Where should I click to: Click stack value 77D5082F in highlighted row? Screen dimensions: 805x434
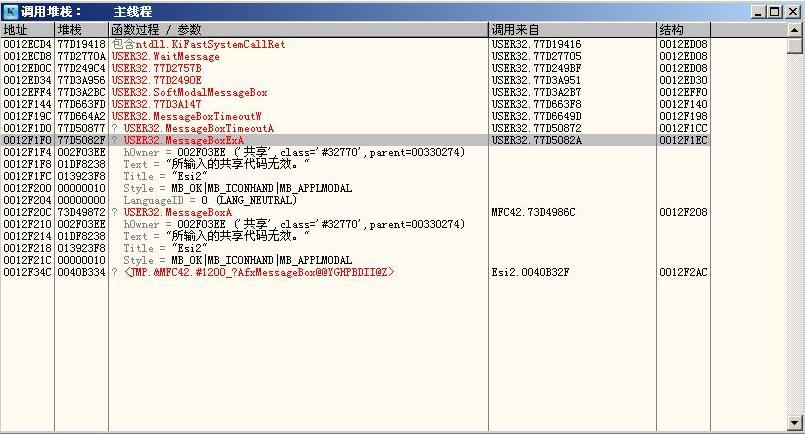(x=81, y=140)
